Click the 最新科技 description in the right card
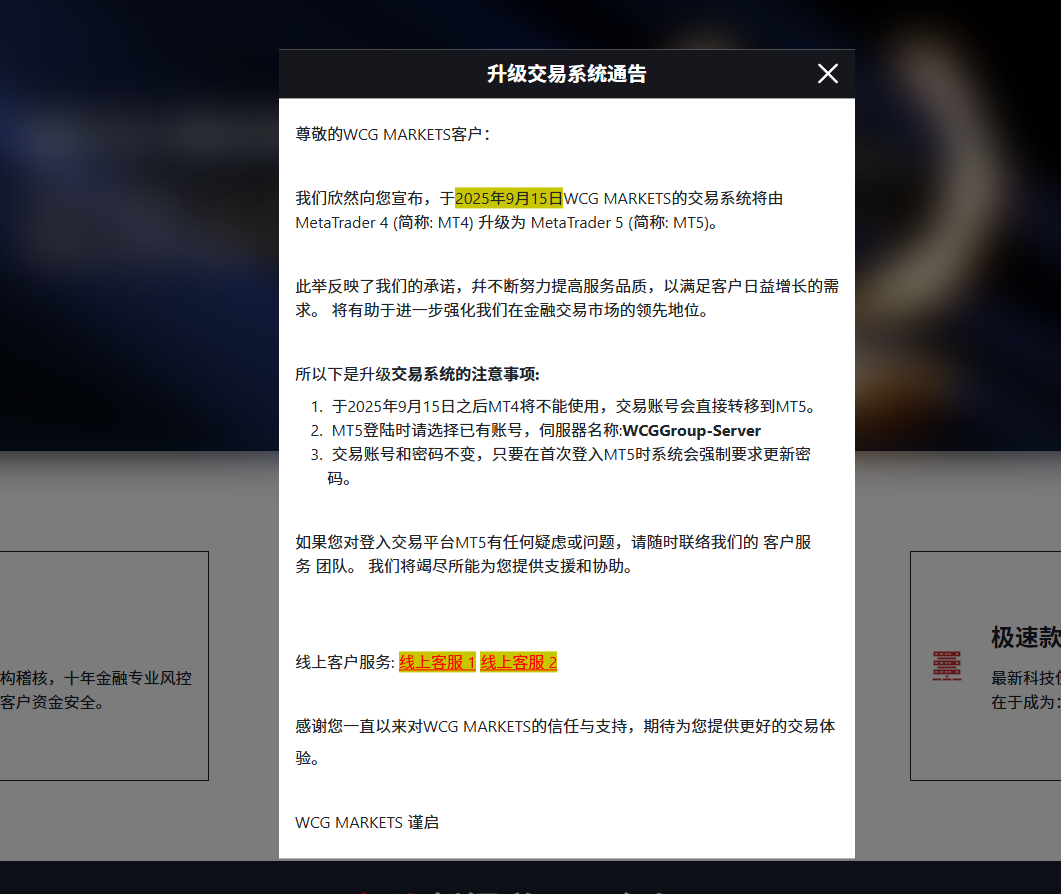Viewport: 1061px width, 894px height. (1024, 678)
